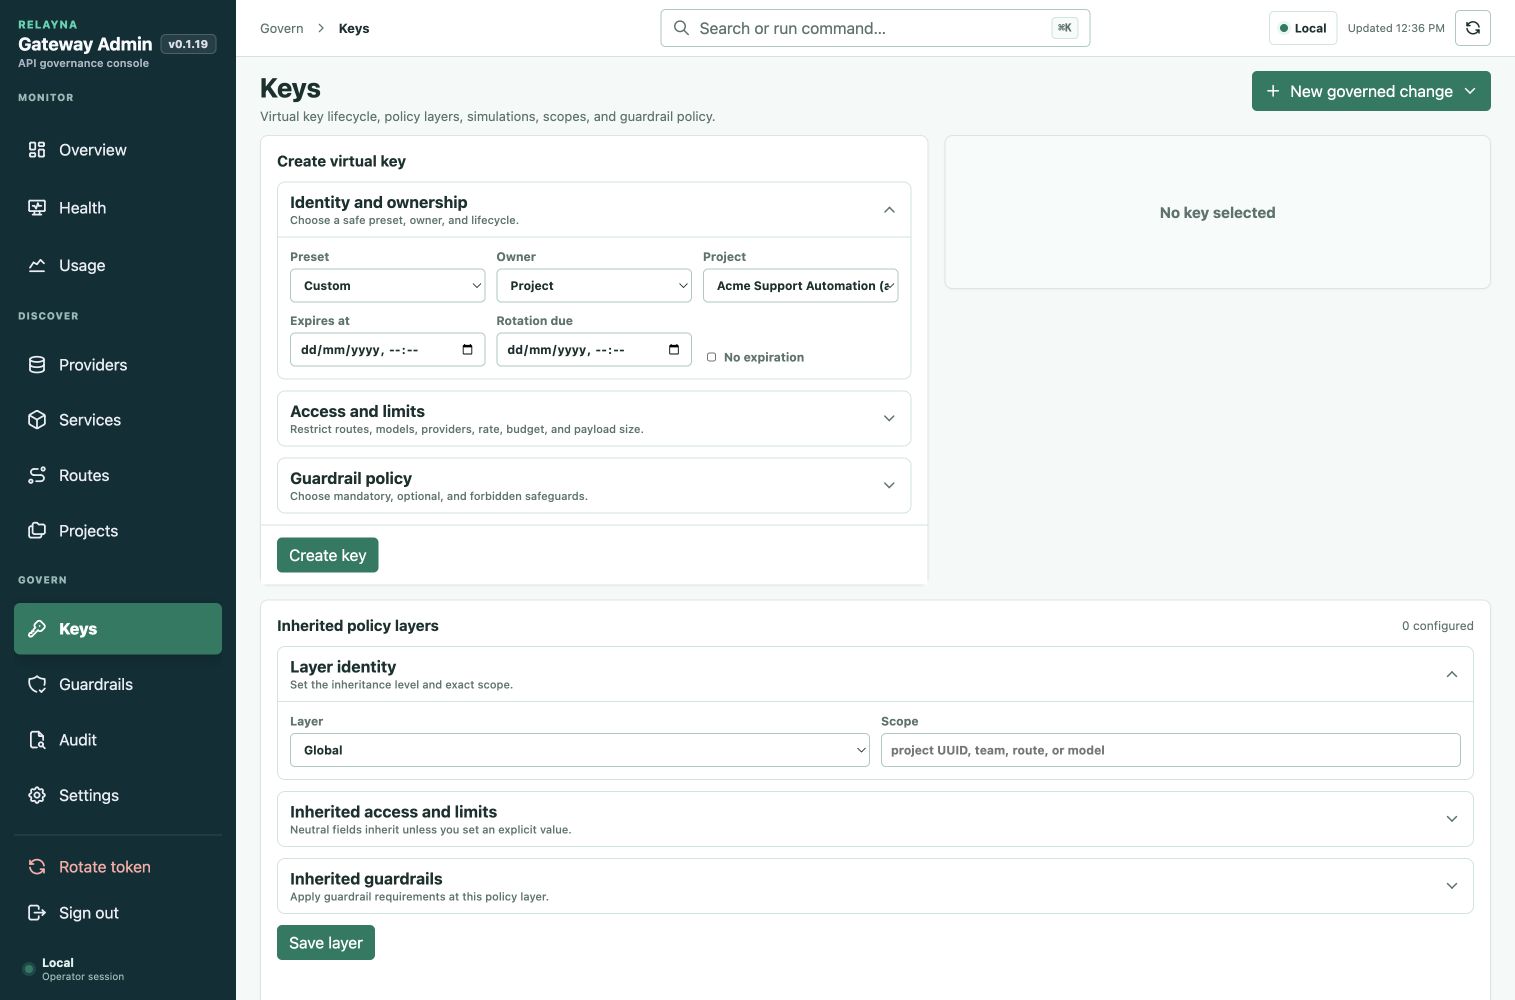Image resolution: width=1515 pixels, height=1000 pixels.
Task: Click the search magnifier icon
Action: pyautogui.click(x=681, y=28)
